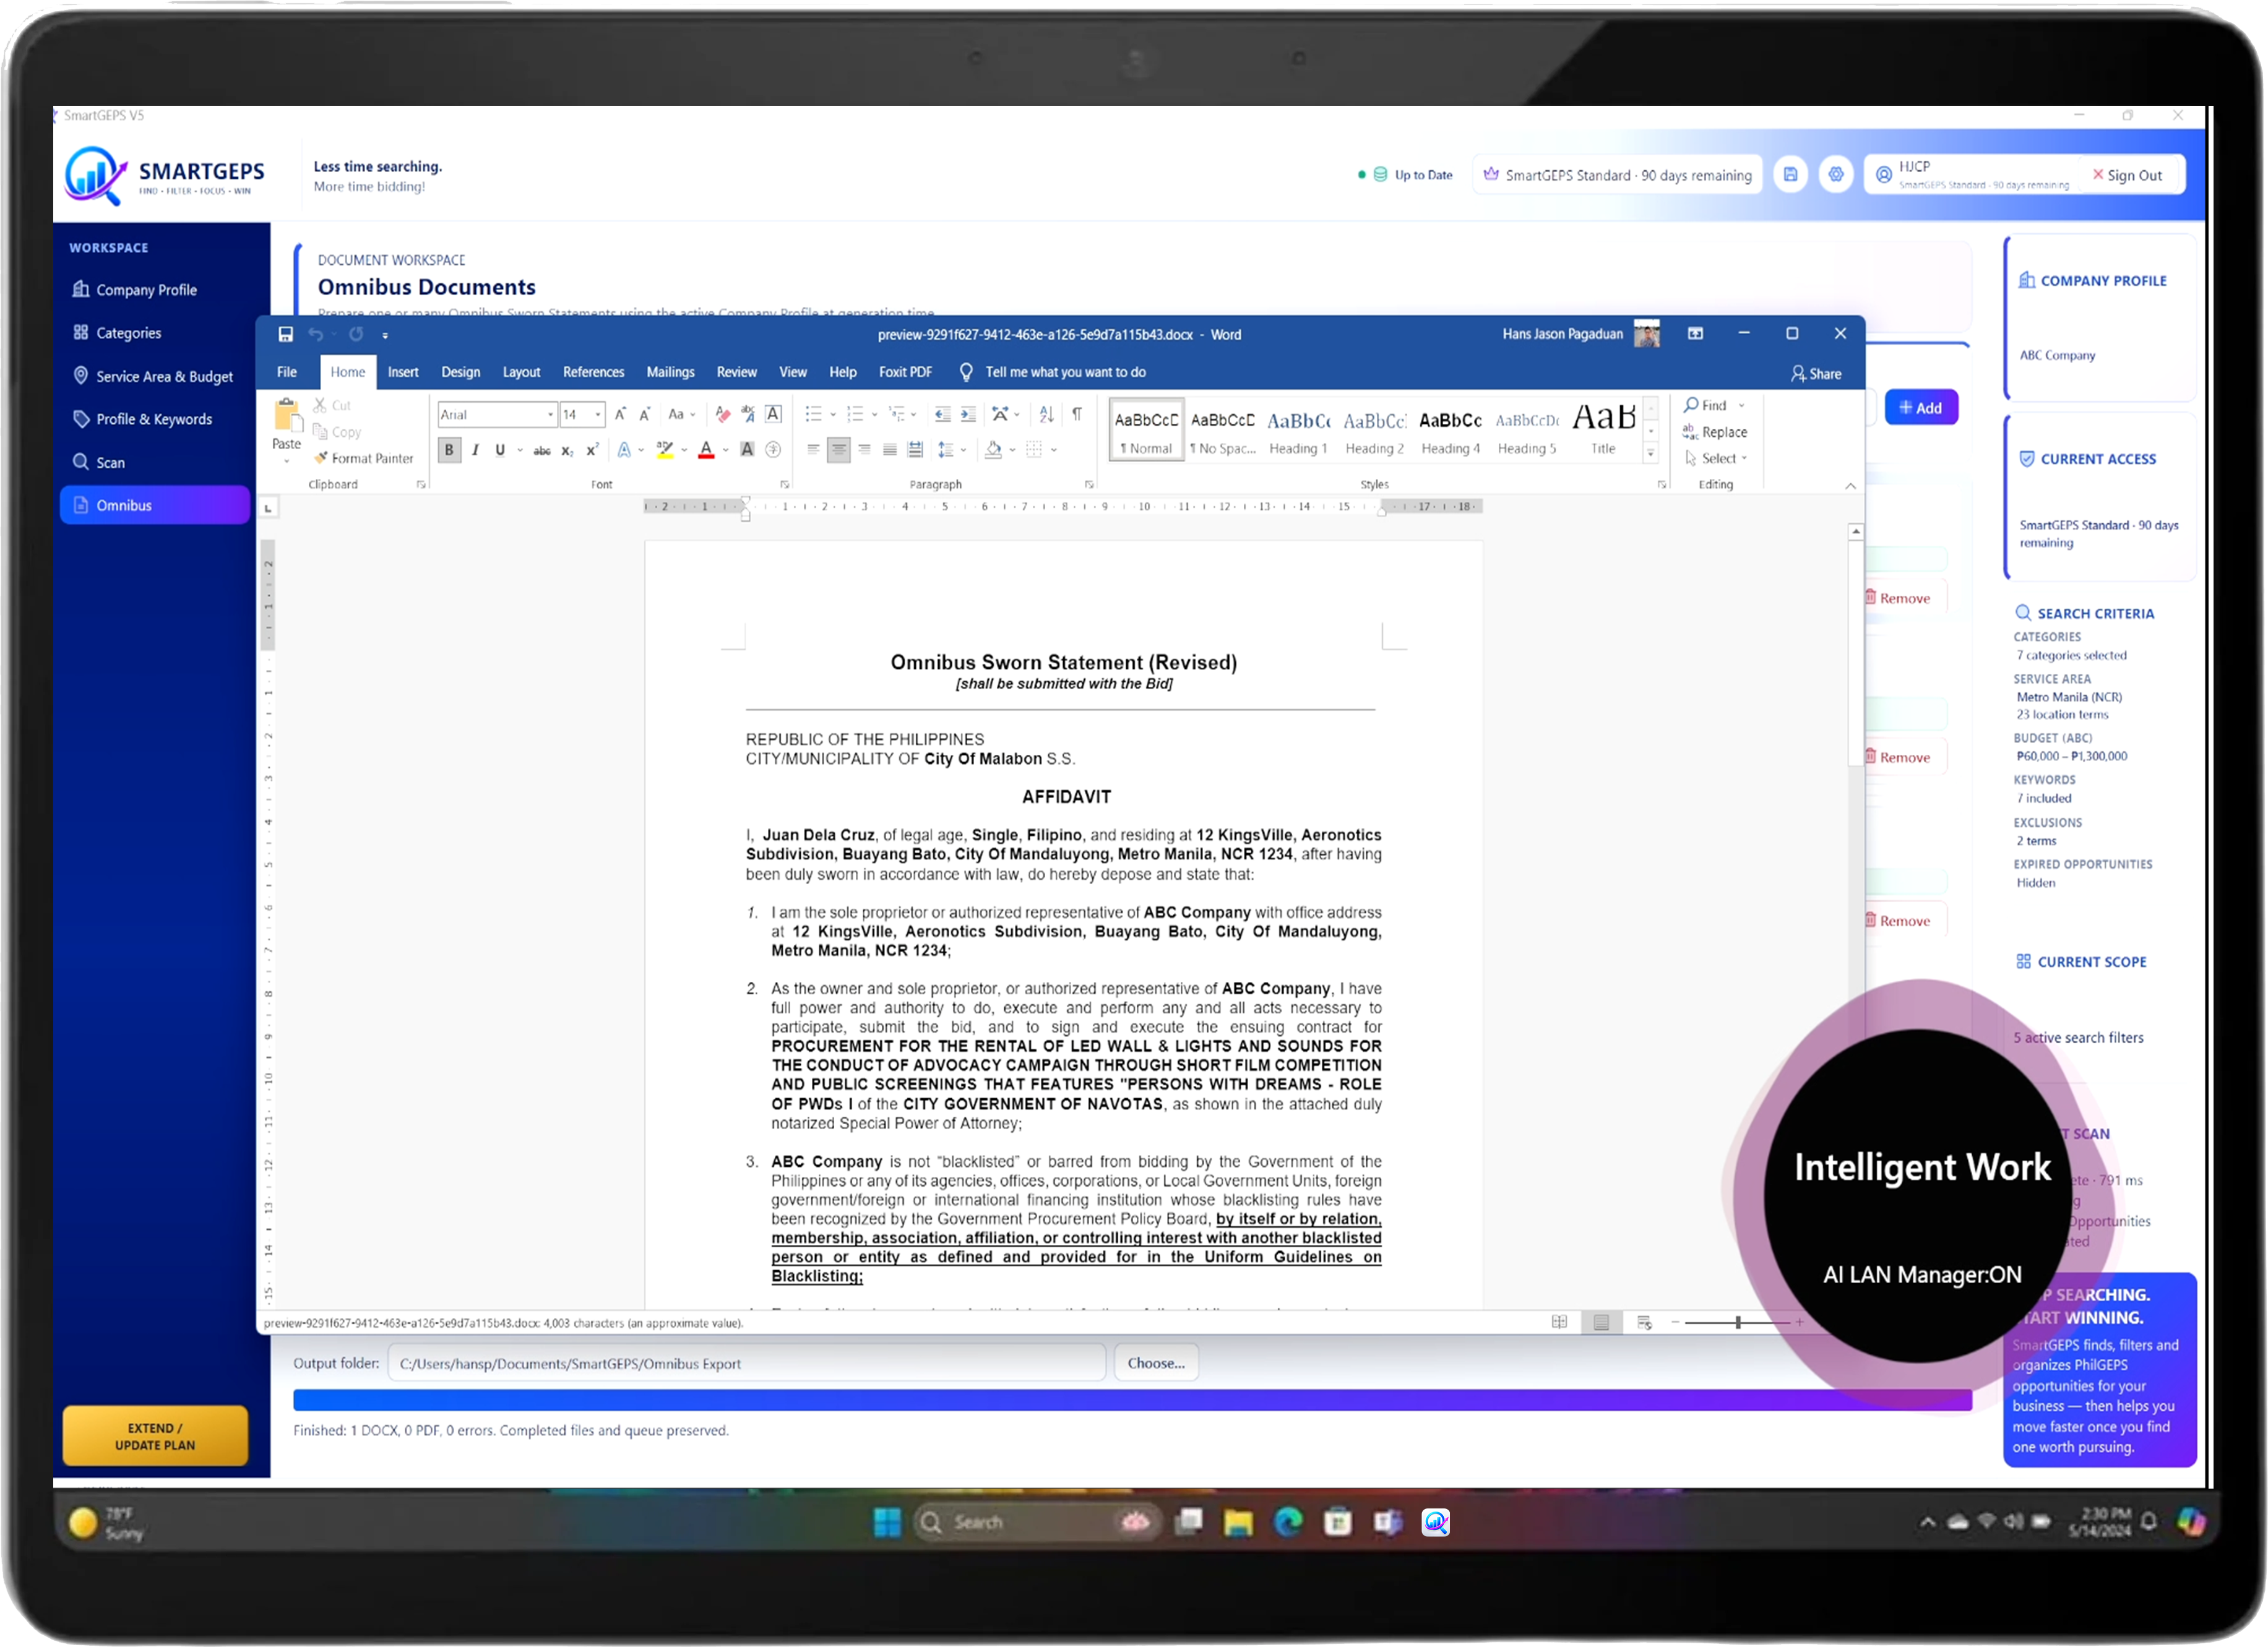Click the Heading 1 style thumbnail
The height and width of the screenshot is (1647, 2268).
point(1298,431)
